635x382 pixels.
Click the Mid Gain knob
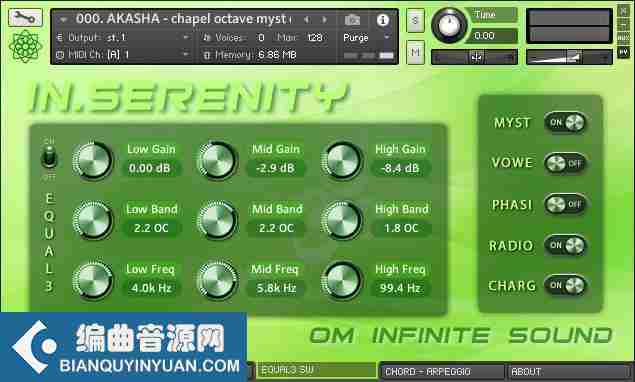(217, 160)
